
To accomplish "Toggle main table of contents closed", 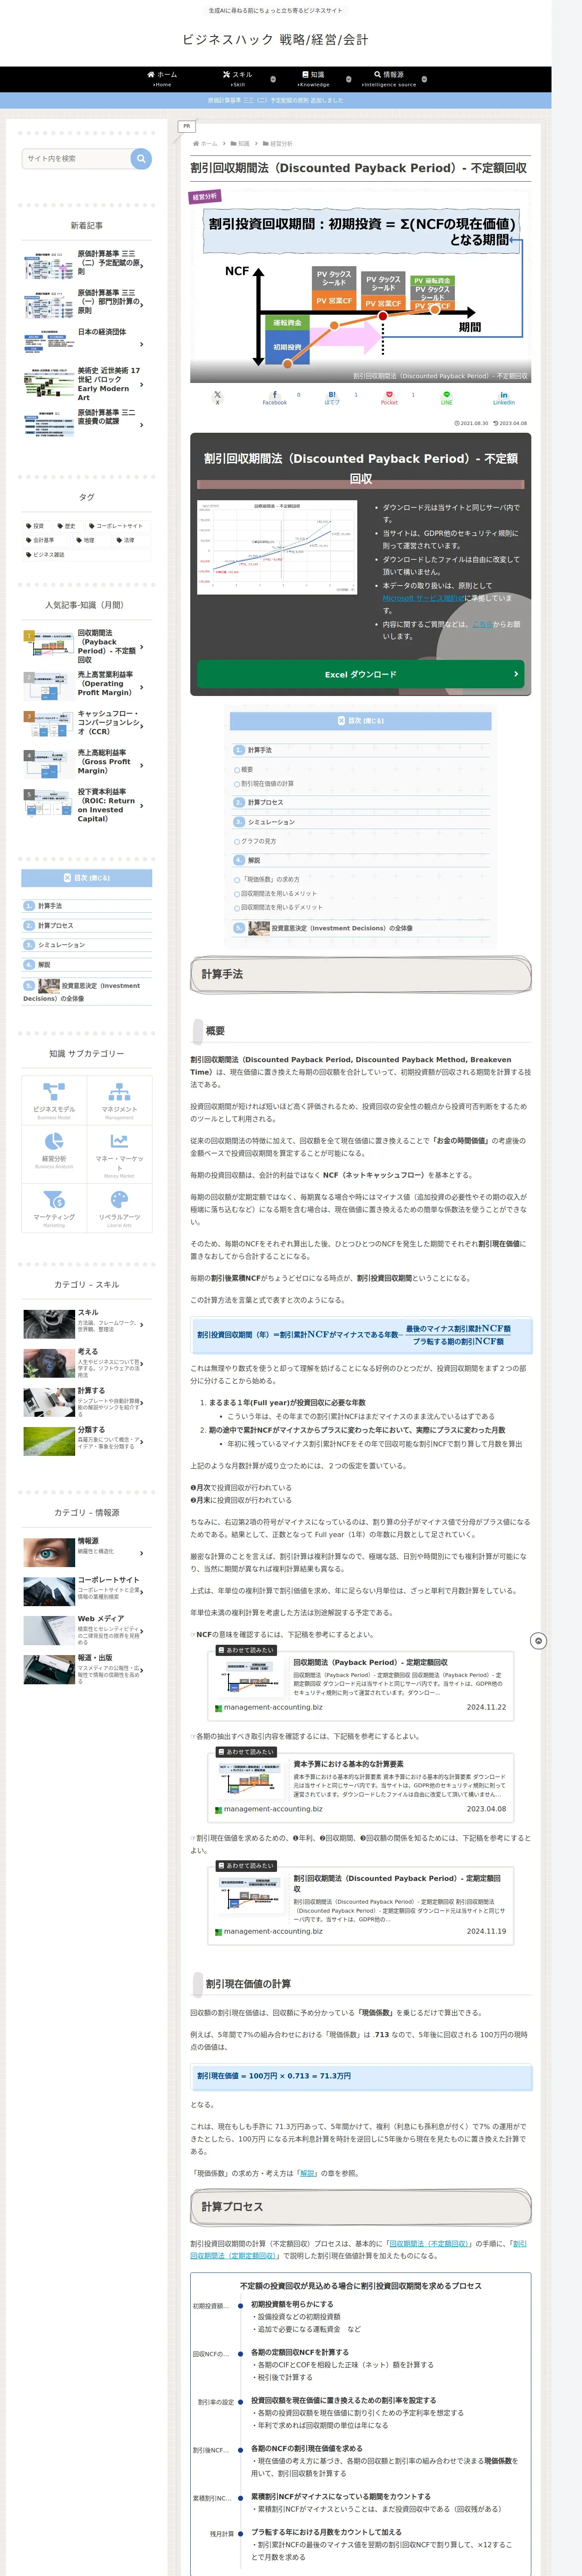I will 360,720.
